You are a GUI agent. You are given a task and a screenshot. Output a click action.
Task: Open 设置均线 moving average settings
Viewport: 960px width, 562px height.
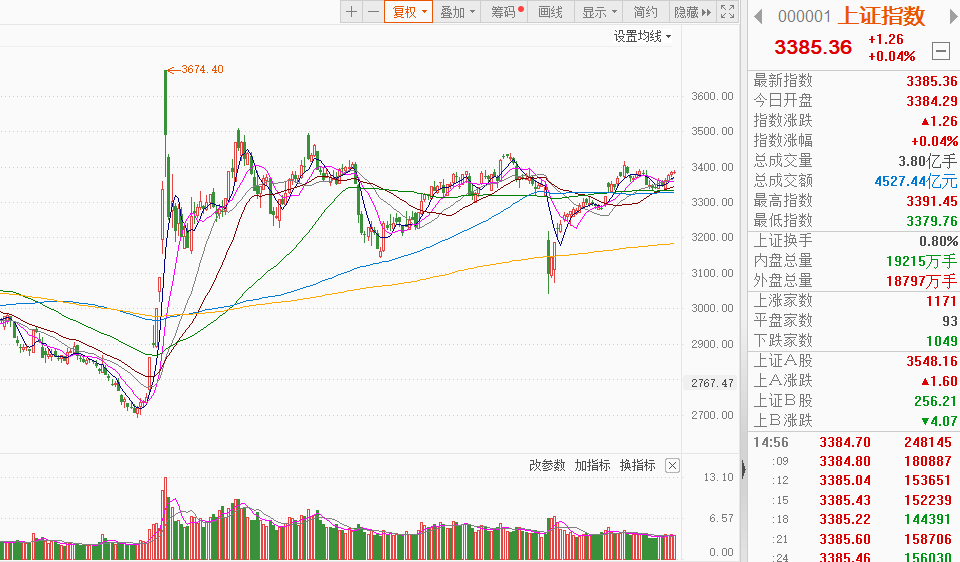[642, 36]
